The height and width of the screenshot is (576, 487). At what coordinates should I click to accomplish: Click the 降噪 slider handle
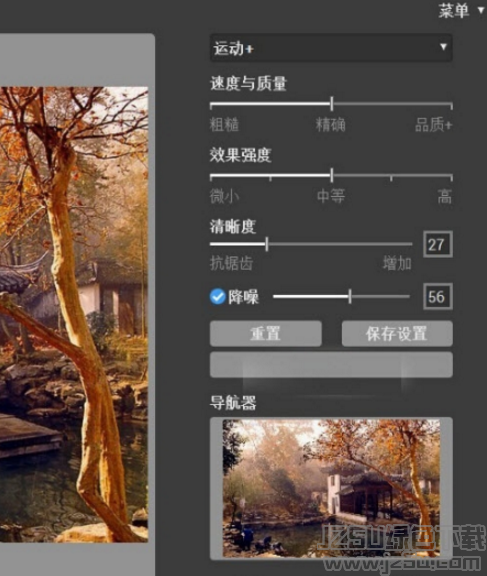coord(350,296)
